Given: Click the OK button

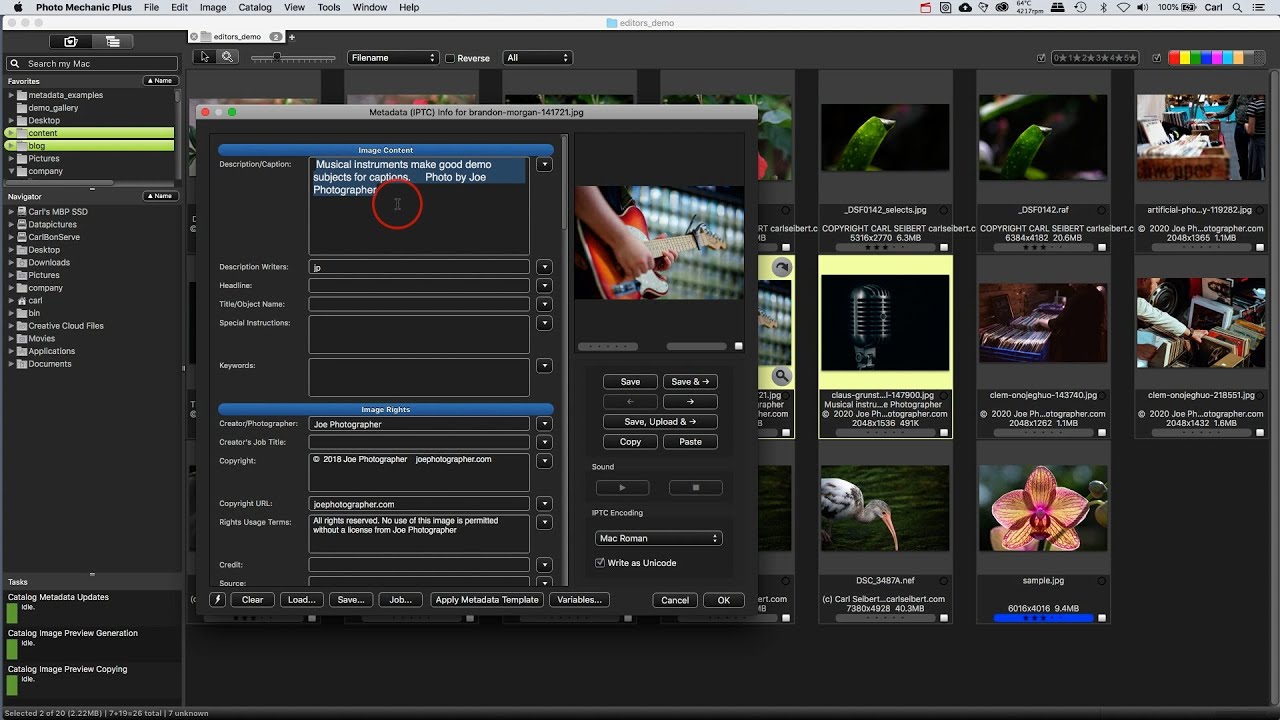Looking at the screenshot, I should pos(723,600).
